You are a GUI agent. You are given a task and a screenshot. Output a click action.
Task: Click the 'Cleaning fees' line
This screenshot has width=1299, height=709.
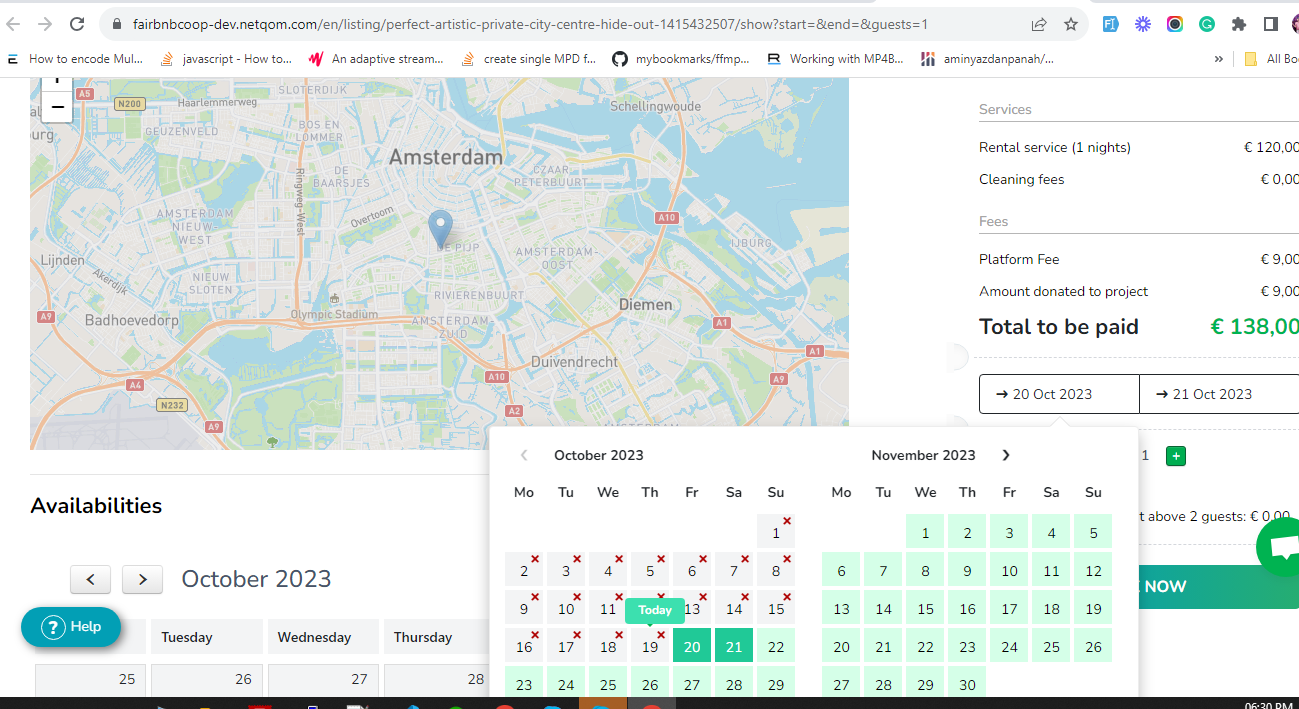click(x=1139, y=179)
